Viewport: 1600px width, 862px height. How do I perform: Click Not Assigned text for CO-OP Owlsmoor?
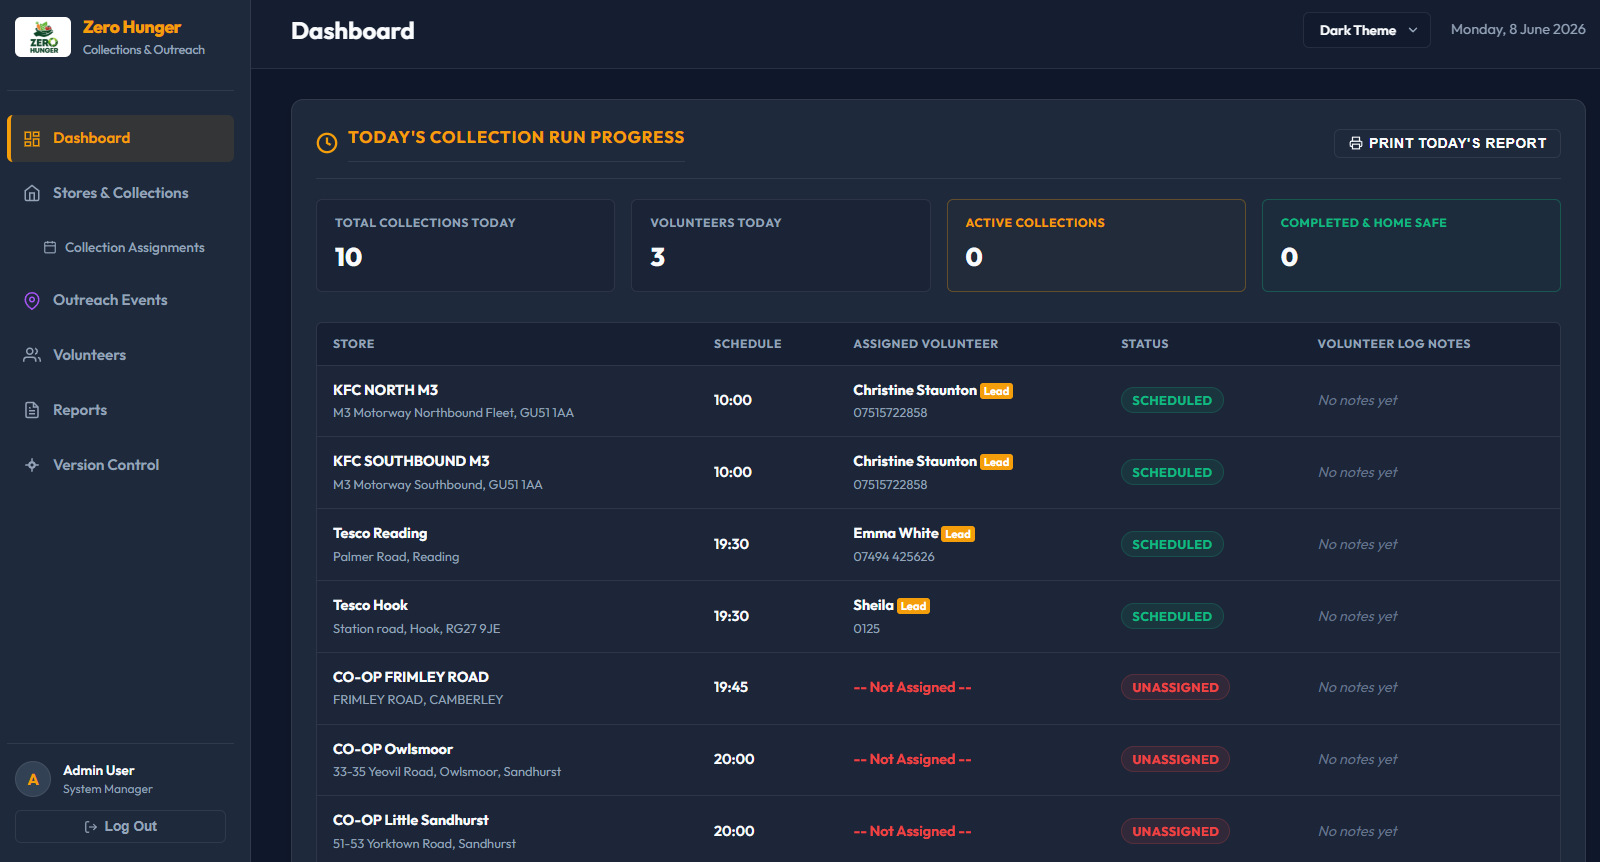(x=912, y=759)
